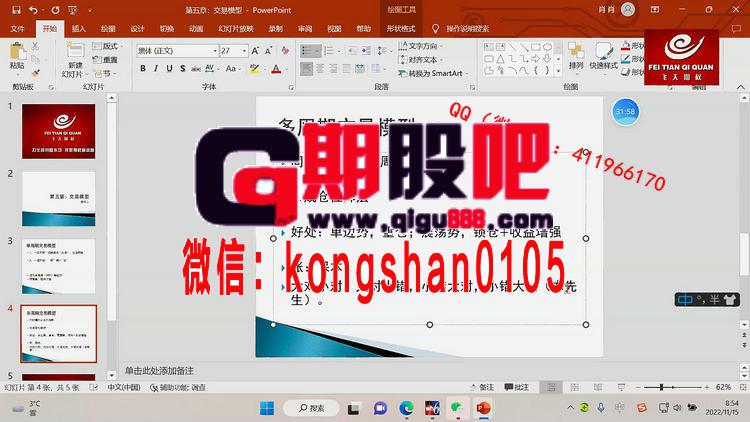Open the 文件 (File) tab

17,29
